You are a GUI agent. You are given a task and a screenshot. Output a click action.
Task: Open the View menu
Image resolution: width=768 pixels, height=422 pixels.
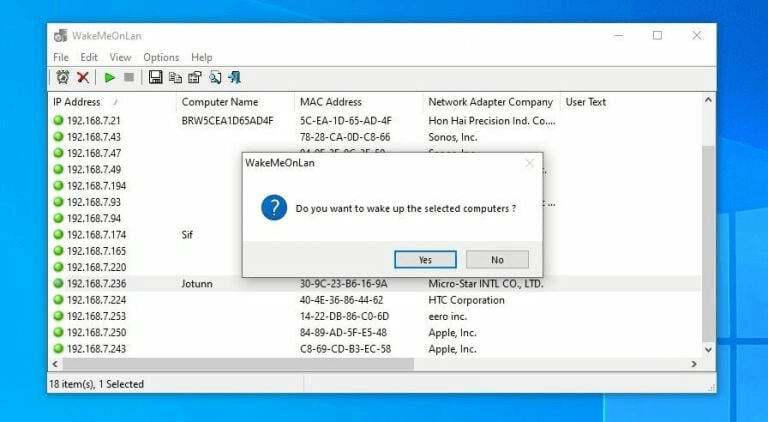click(x=120, y=57)
